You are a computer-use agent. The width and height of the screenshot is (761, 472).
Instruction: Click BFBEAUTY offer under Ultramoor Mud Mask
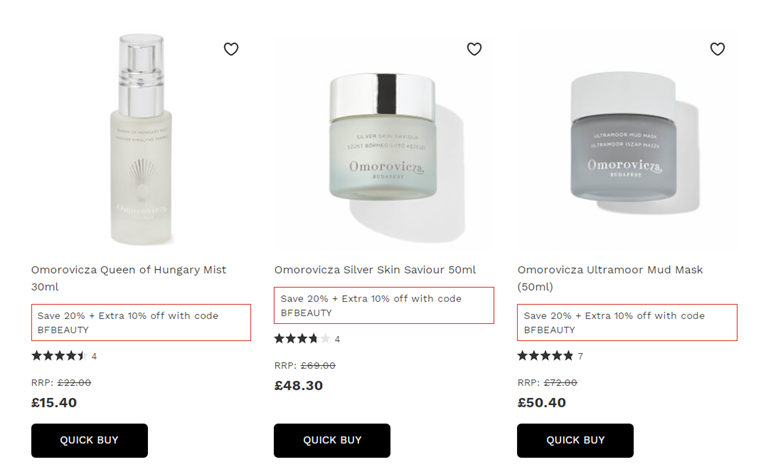click(627, 323)
